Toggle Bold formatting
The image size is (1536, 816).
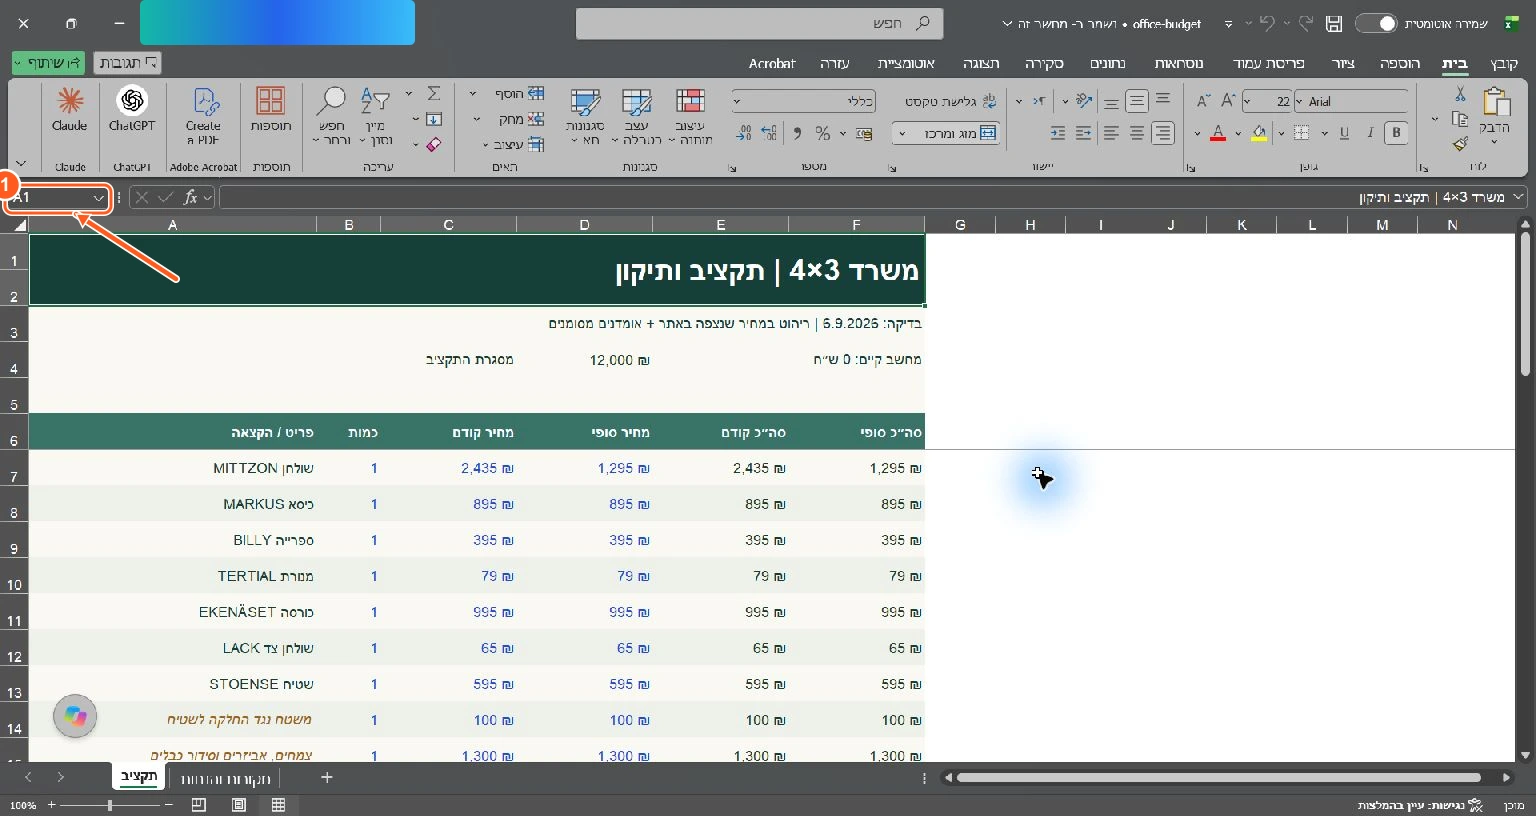(1397, 133)
